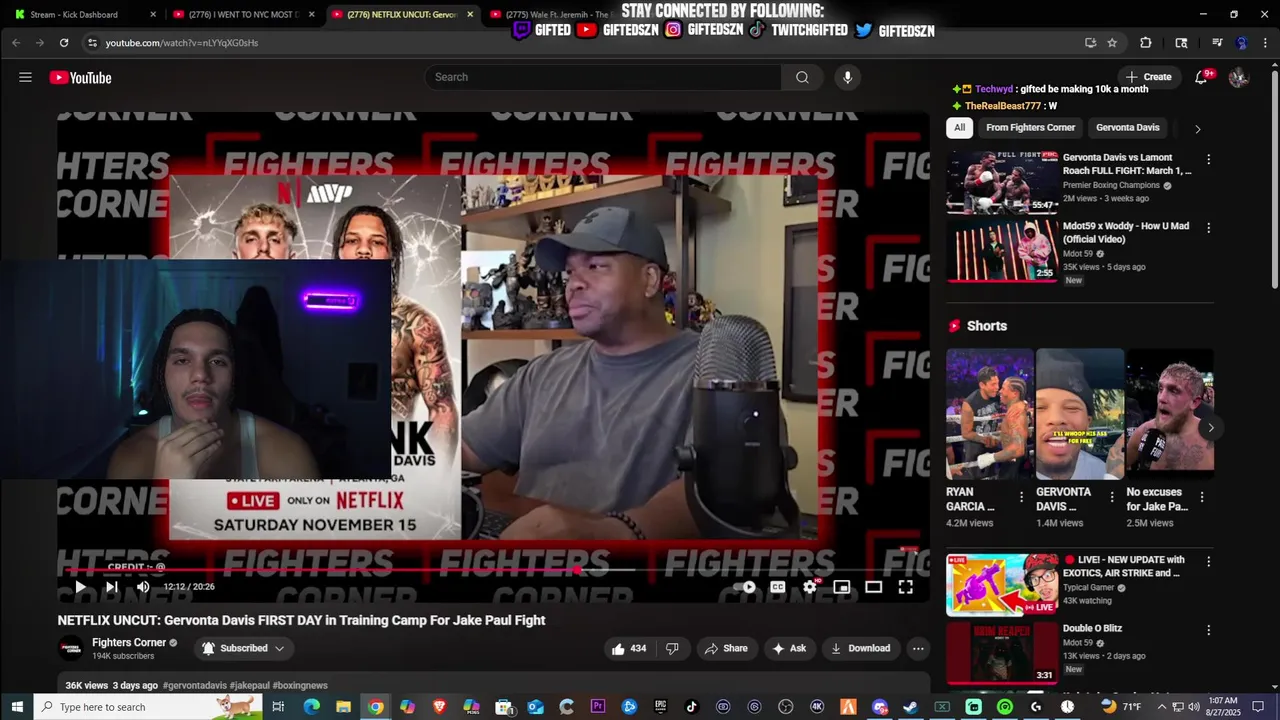Image resolution: width=1280 pixels, height=720 pixels.
Task: Switch to theater mode
Action: pos(873,587)
